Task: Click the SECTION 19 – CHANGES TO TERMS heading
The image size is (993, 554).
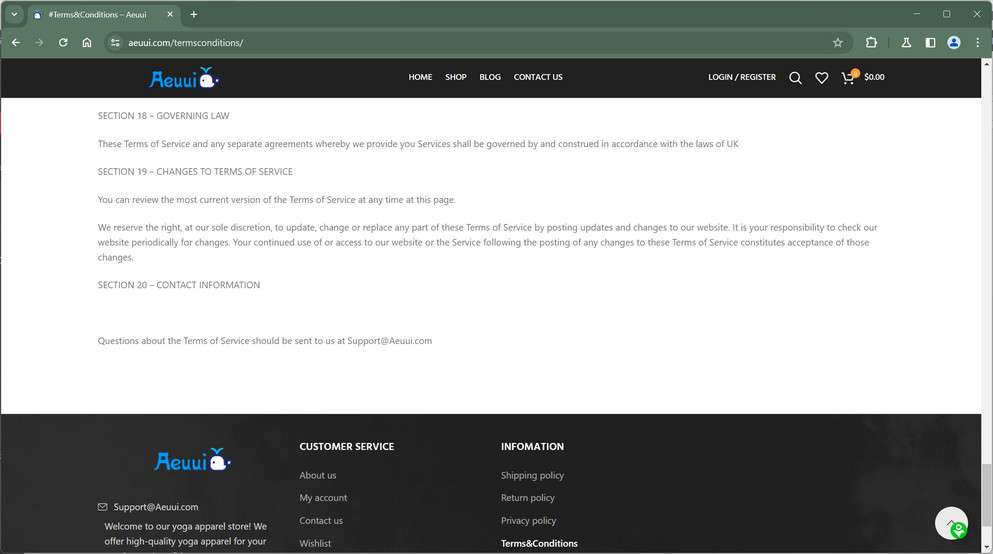Action: point(195,172)
